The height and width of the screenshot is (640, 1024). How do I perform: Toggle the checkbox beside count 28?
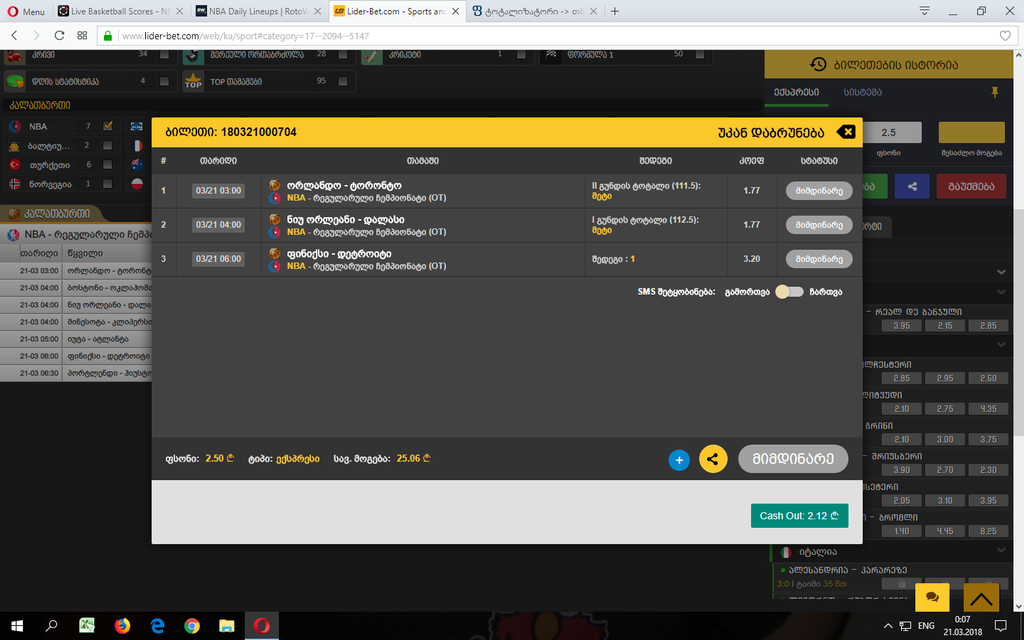point(342,55)
